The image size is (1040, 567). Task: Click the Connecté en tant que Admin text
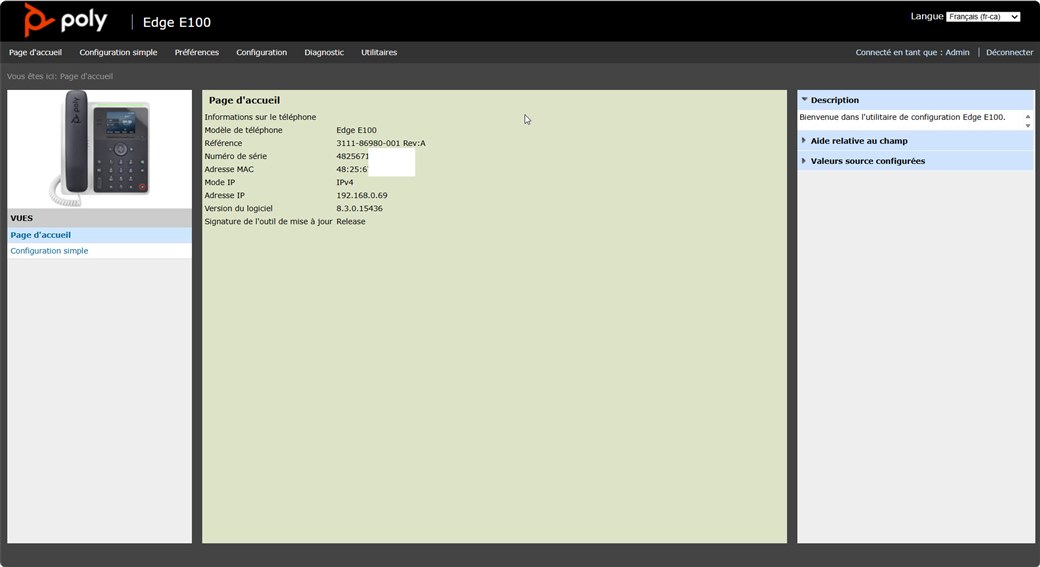coord(912,52)
